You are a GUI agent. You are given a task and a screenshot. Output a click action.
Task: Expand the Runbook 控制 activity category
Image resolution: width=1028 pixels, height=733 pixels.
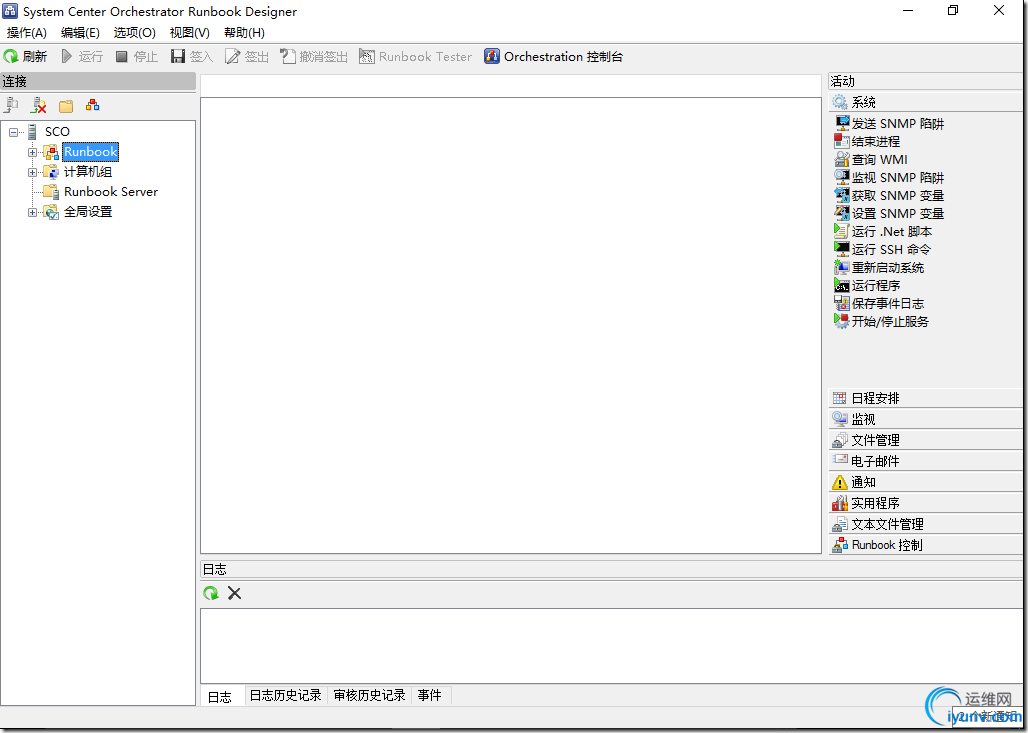(x=924, y=545)
